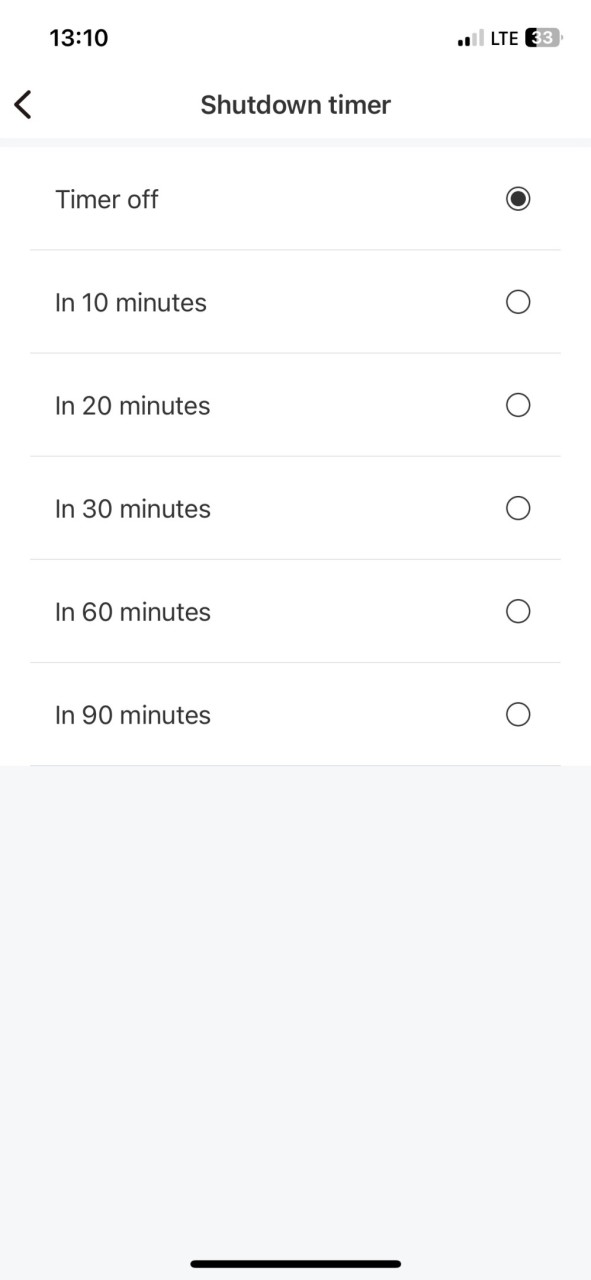The image size is (591, 1280).
Task: Tap the cellular signal bars icon
Action: click(x=470, y=39)
